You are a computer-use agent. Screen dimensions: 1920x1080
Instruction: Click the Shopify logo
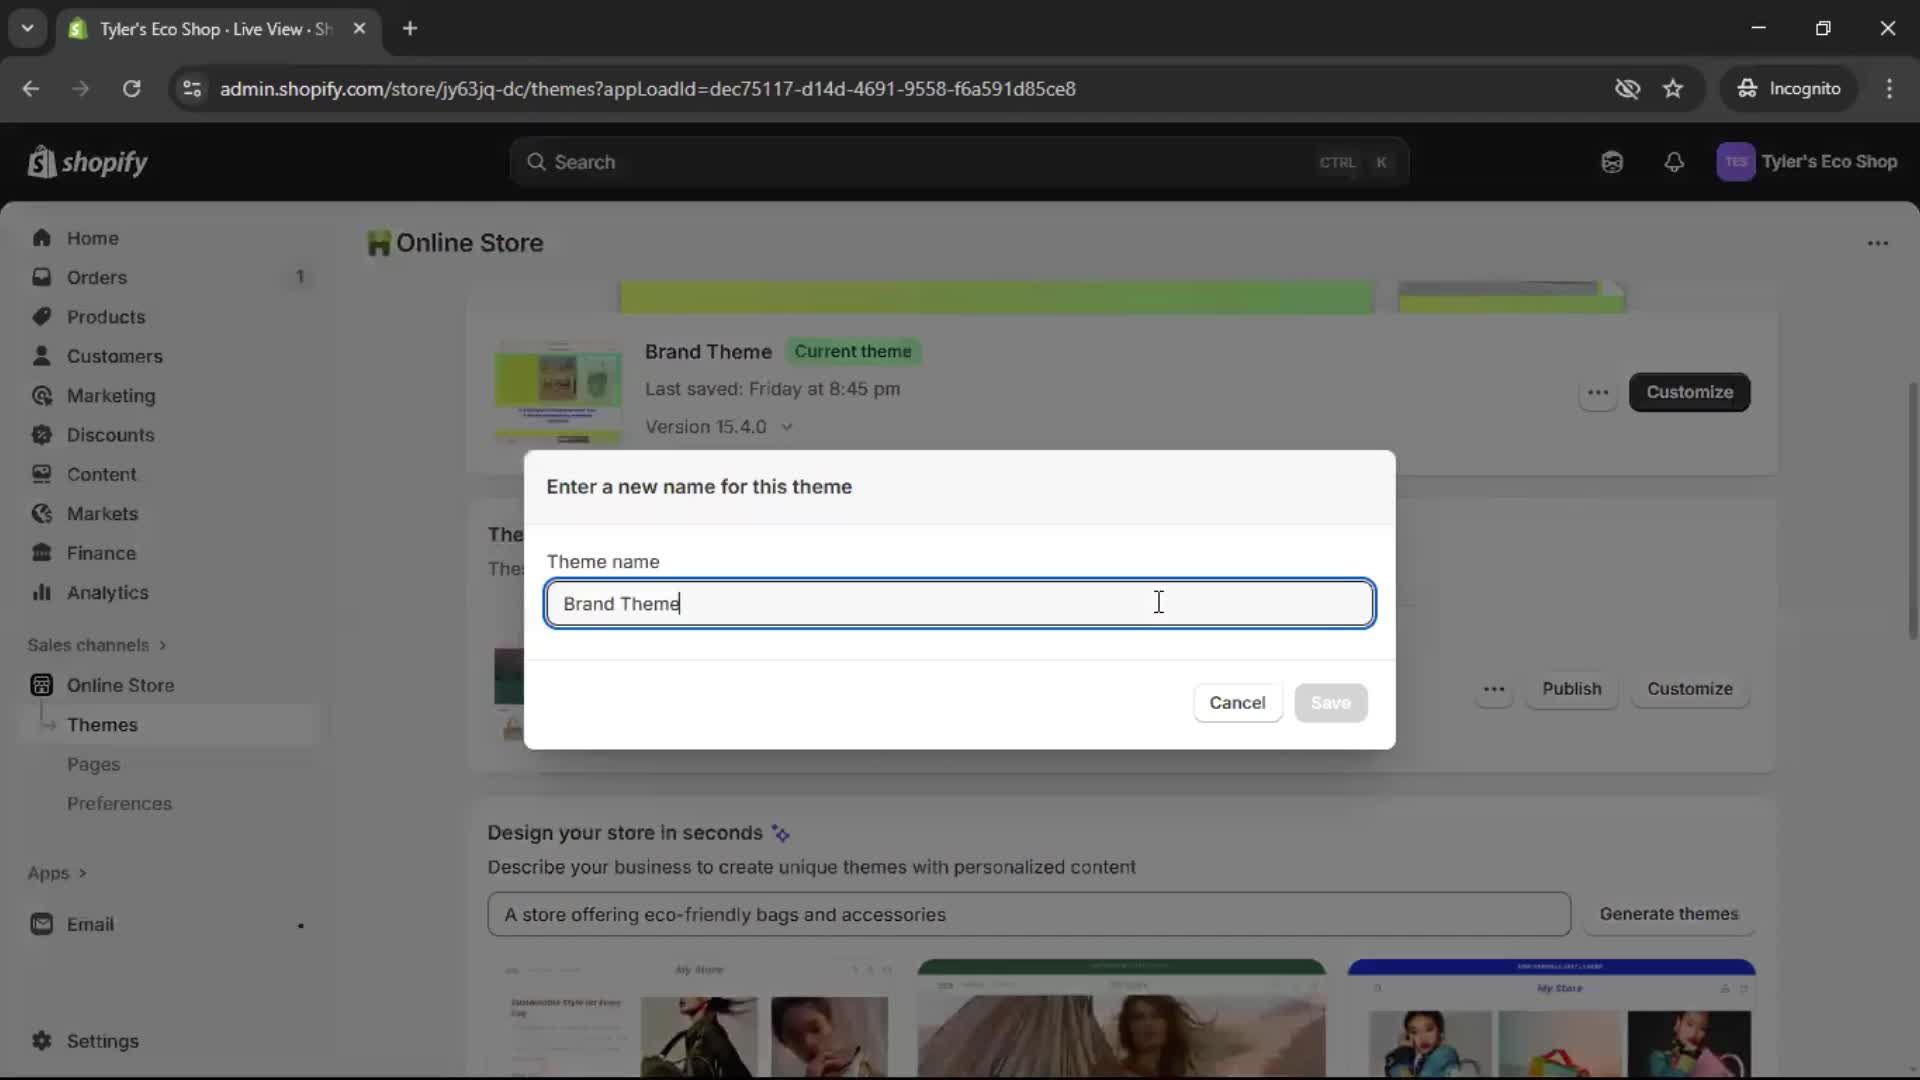click(x=88, y=162)
